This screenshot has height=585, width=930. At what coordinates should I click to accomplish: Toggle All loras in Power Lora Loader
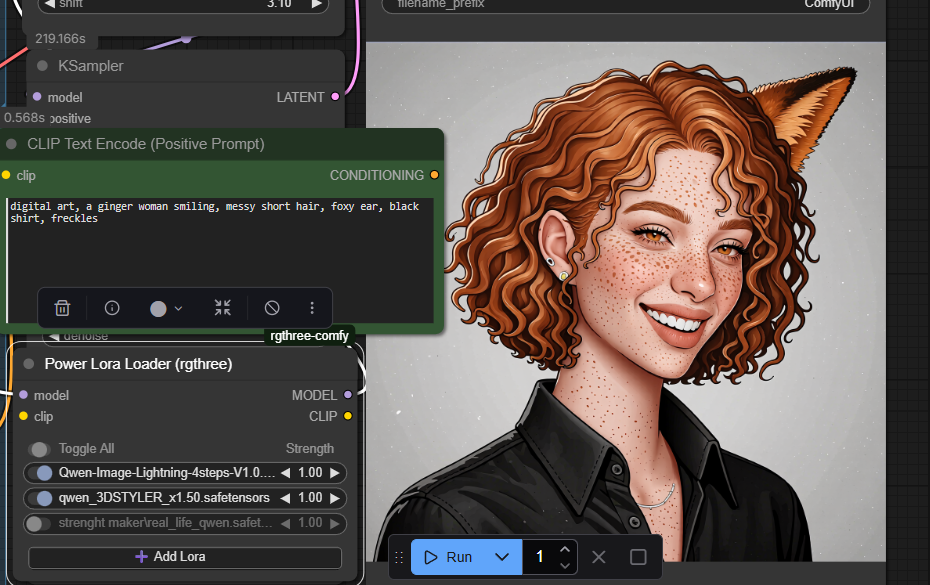40,449
